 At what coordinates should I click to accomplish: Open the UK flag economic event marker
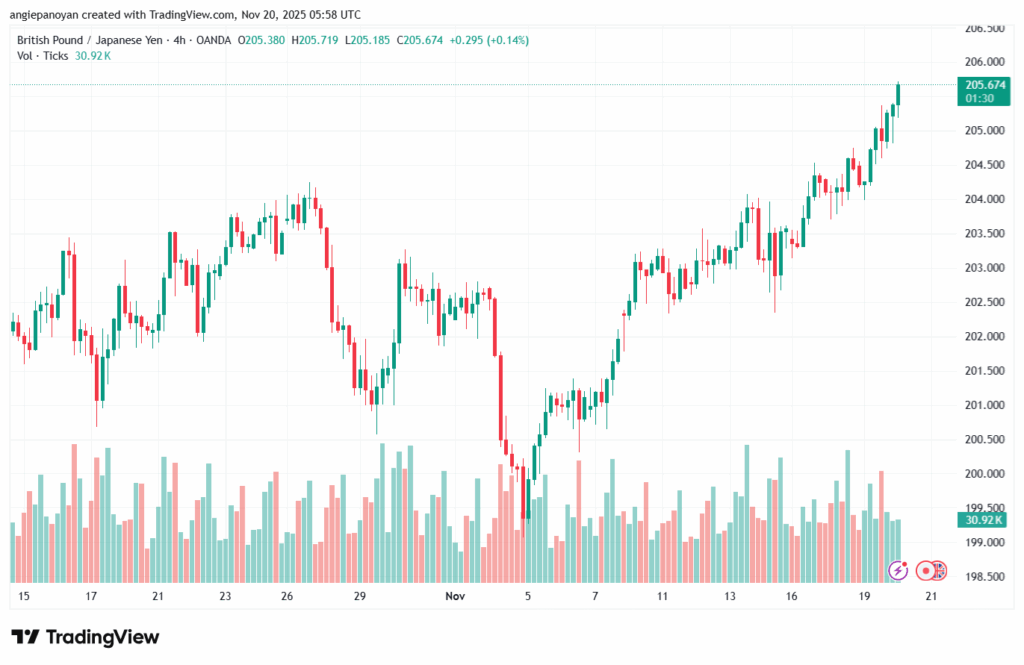click(940, 570)
